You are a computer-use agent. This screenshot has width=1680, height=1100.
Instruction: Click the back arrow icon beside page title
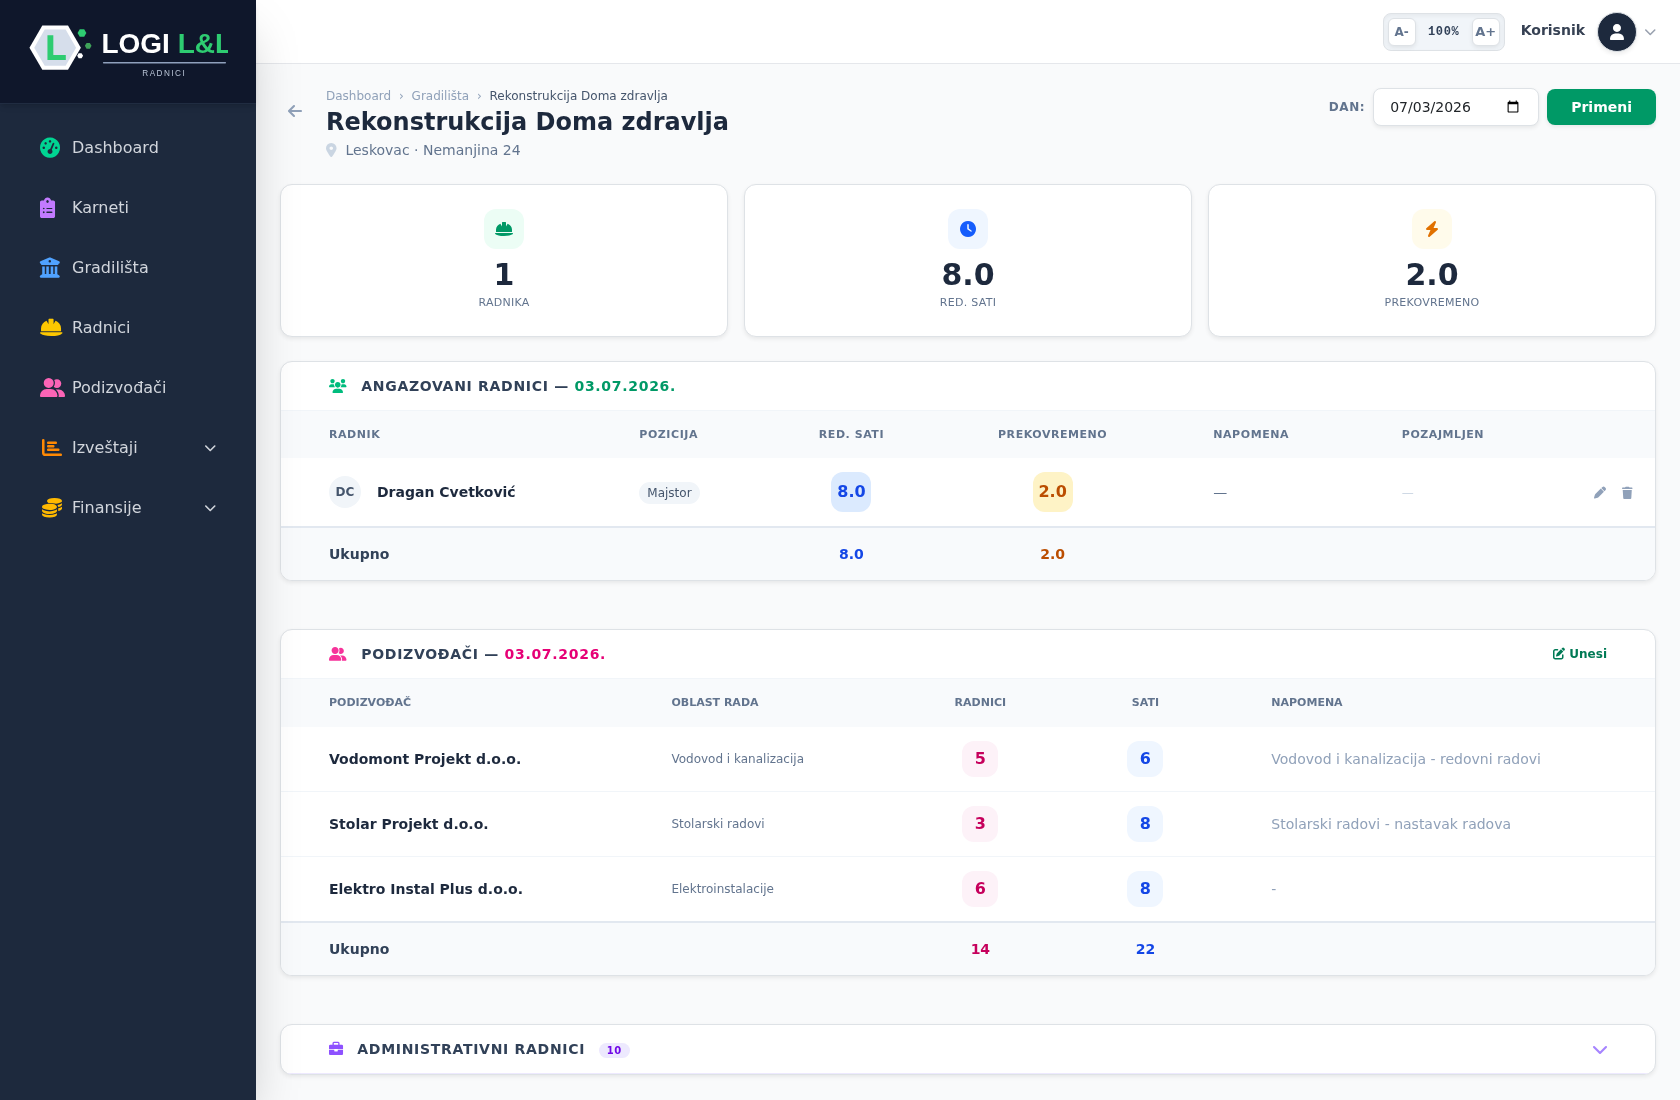(295, 111)
